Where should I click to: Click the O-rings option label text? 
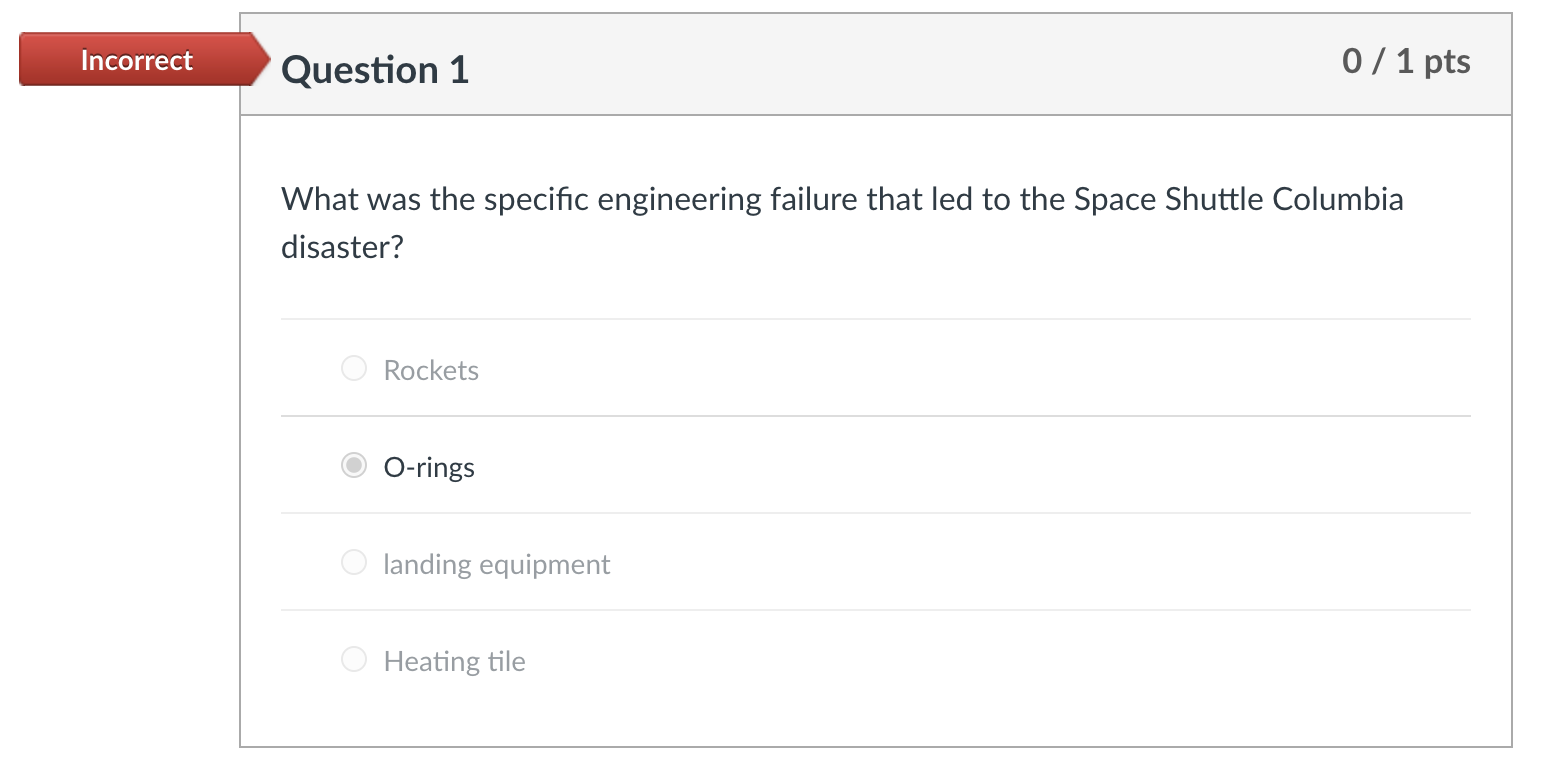pos(428,467)
